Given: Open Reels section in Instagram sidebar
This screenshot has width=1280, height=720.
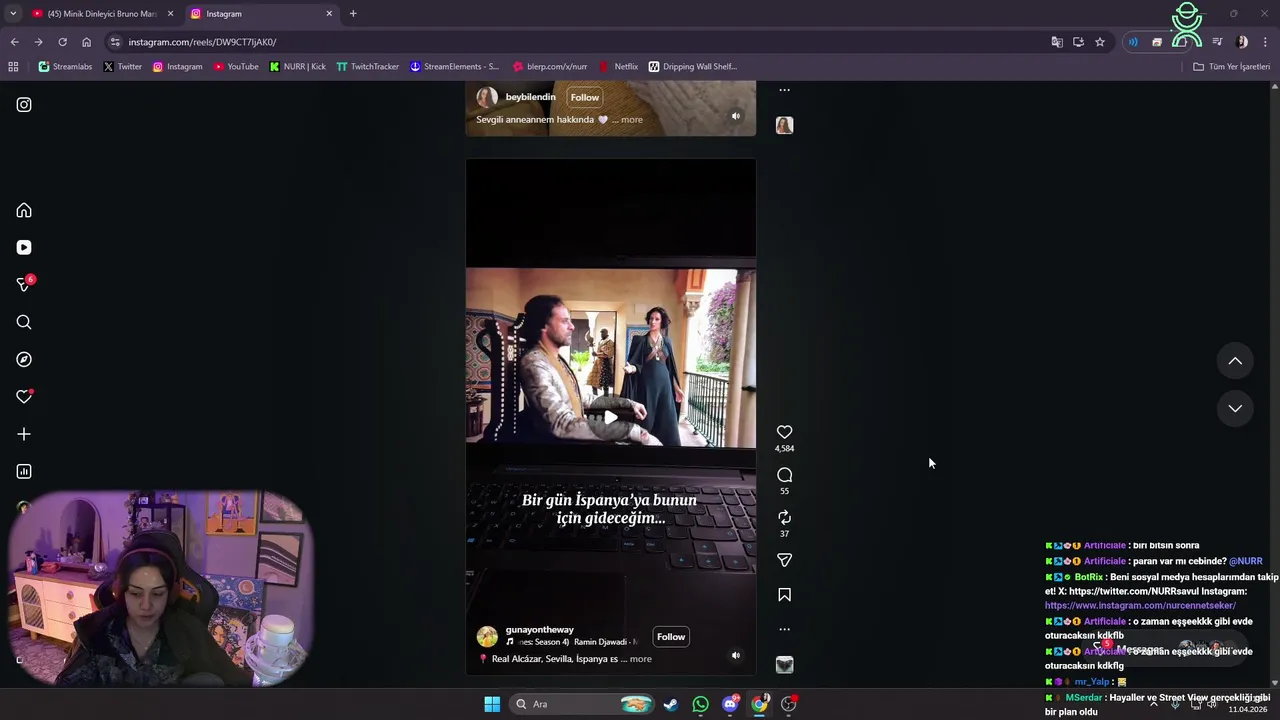Looking at the screenshot, I should point(24,247).
